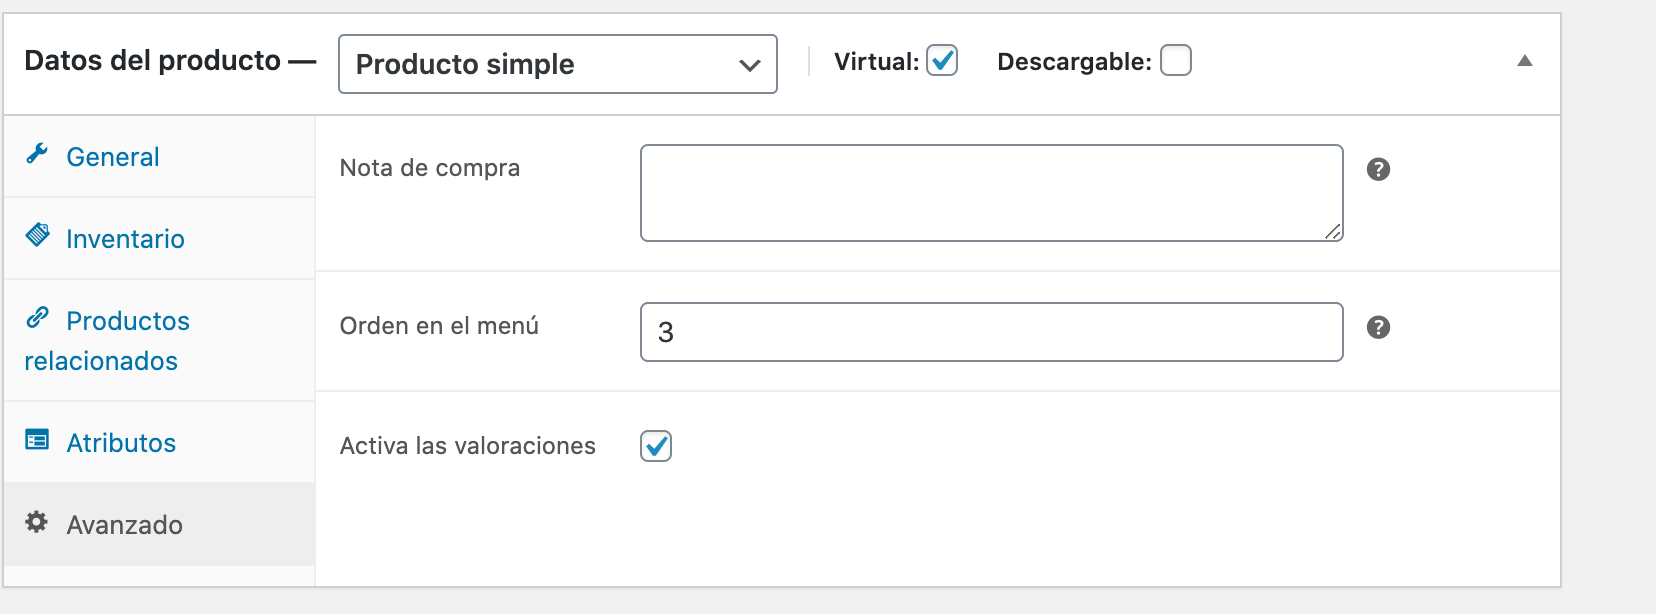
Task: Click the dropdown chevron in product type
Action: pos(750,65)
